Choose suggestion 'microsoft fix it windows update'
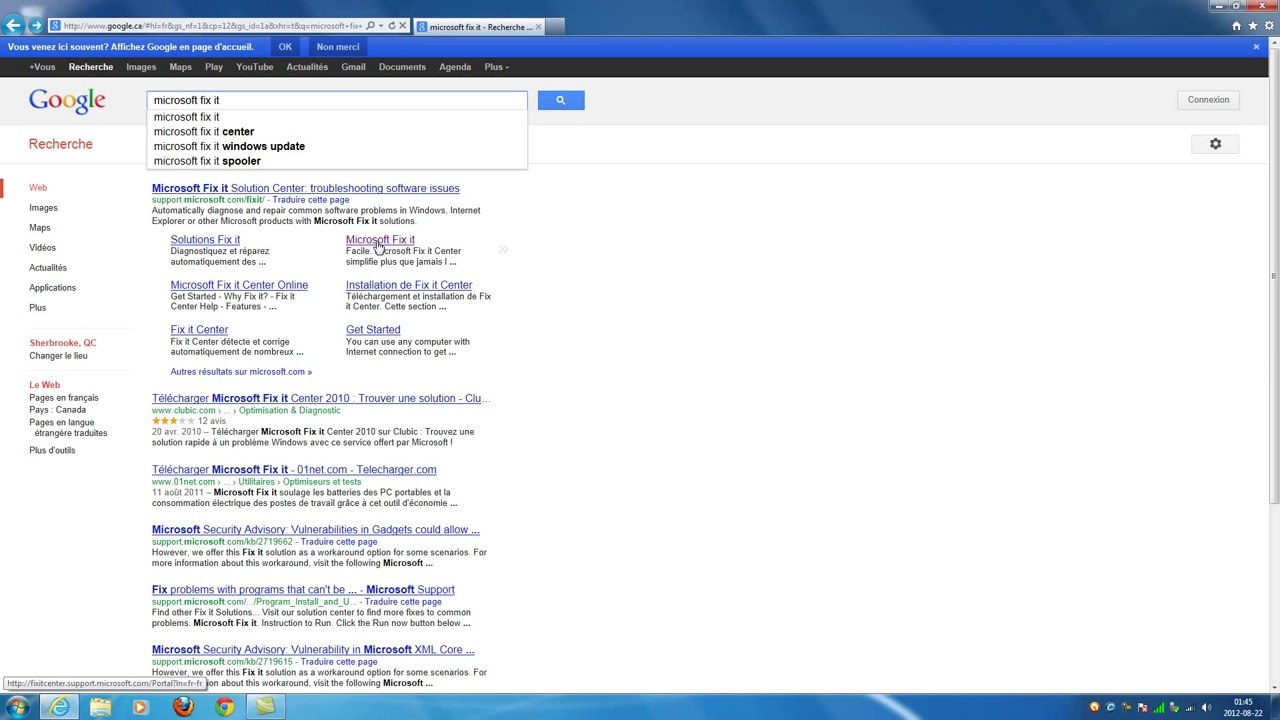Image resolution: width=1280 pixels, height=720 pixels. click(x=337, y=146)
